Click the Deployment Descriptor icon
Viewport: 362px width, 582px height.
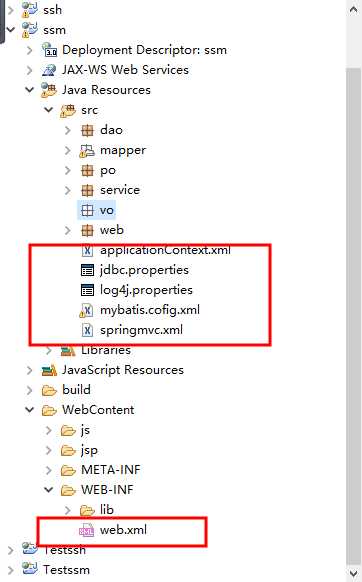pos(49,50)
